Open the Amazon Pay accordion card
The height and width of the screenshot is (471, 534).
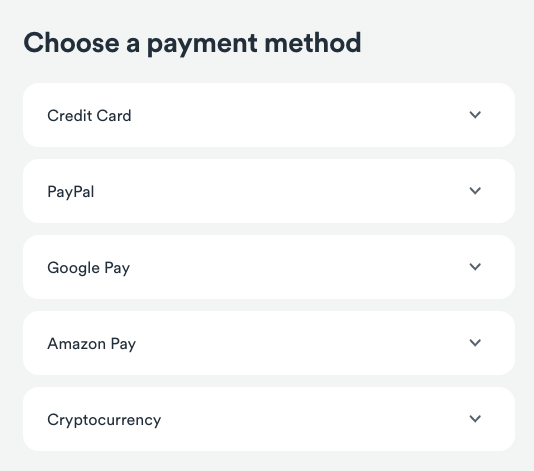pos(269,343)
